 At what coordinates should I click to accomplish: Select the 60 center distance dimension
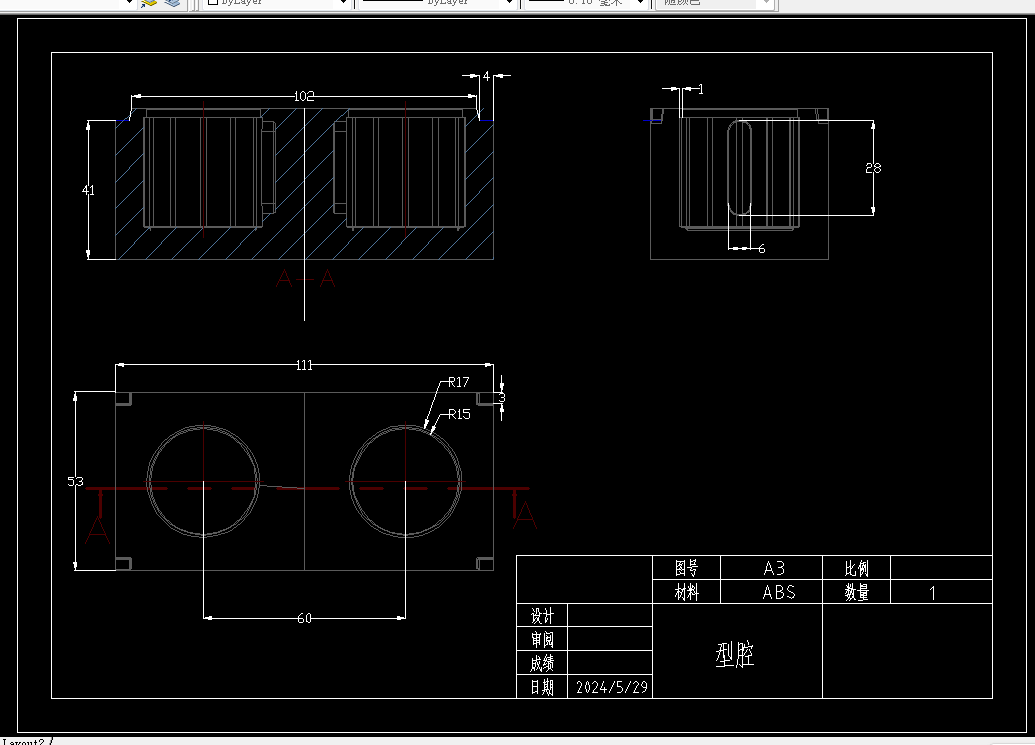point(304,618)
